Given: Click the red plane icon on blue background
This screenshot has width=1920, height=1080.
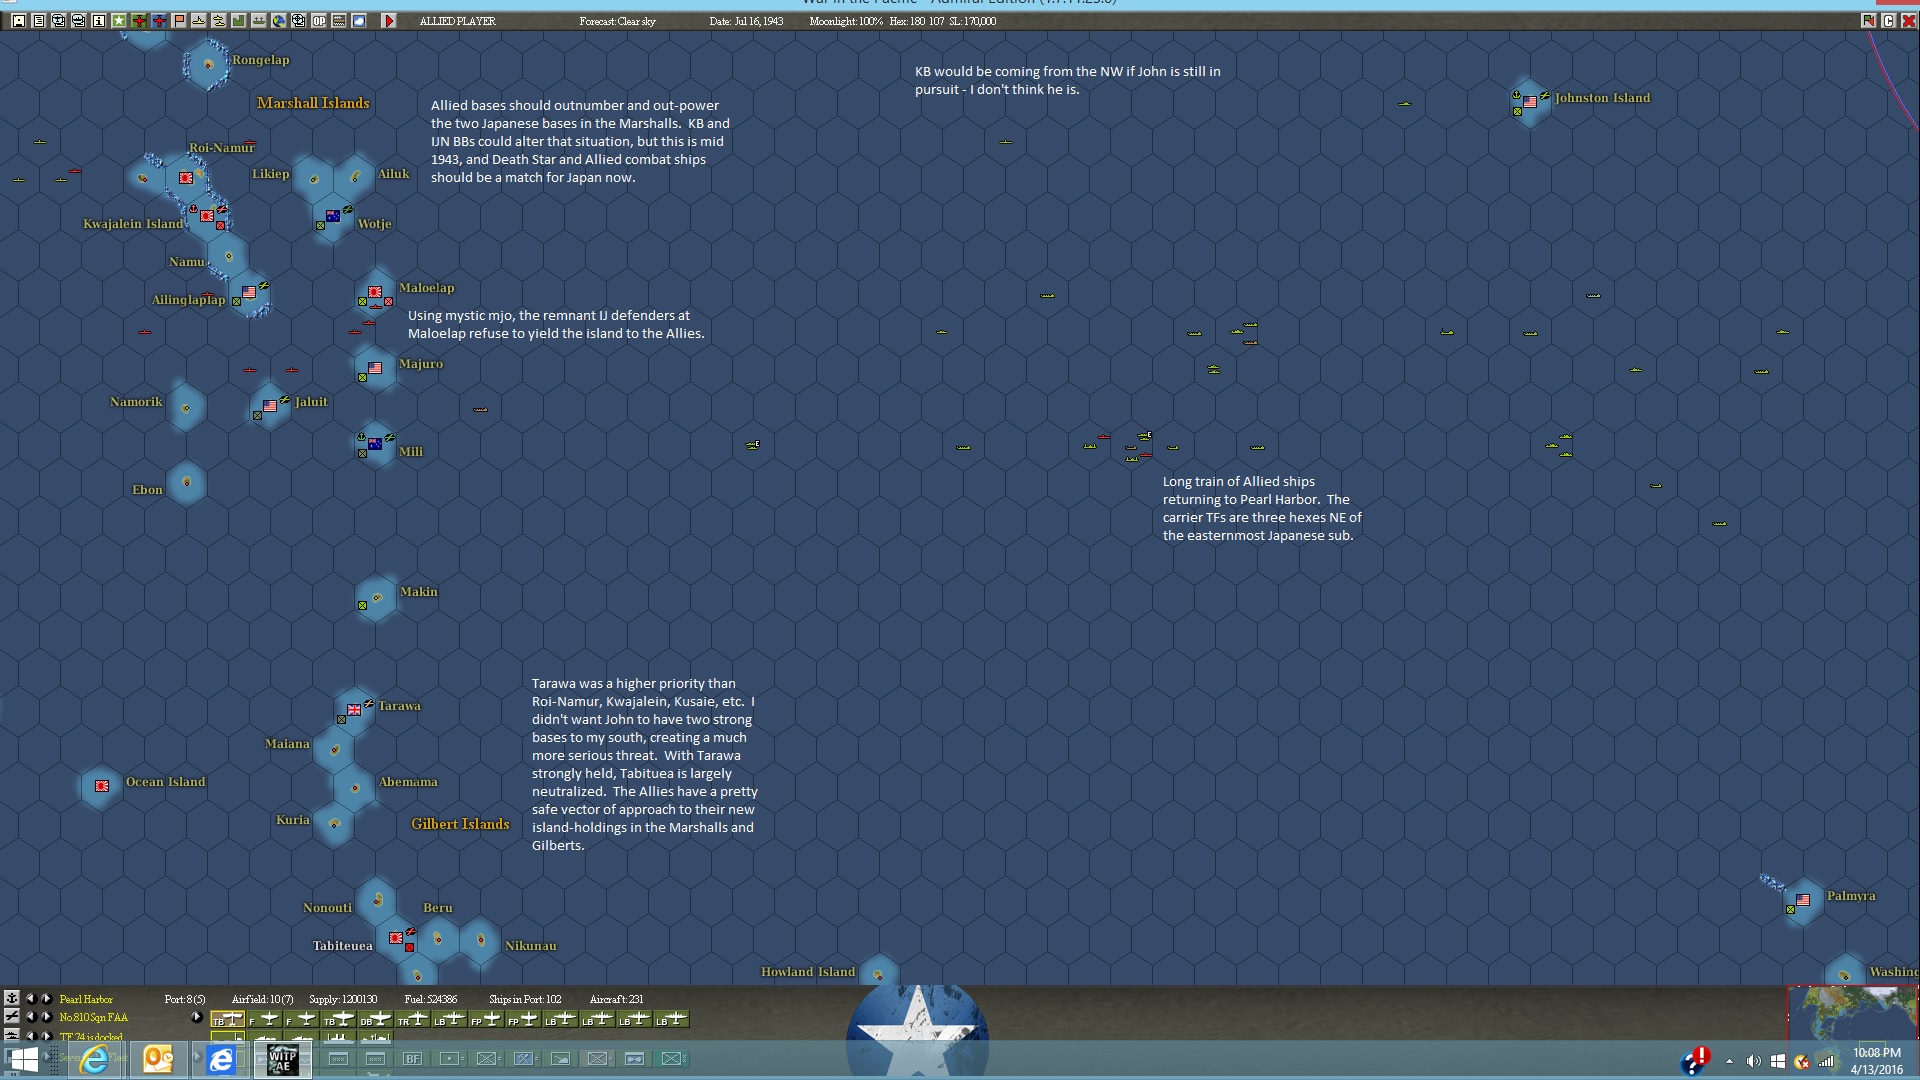Looking at the screenshot, I should tap(159, 21).
